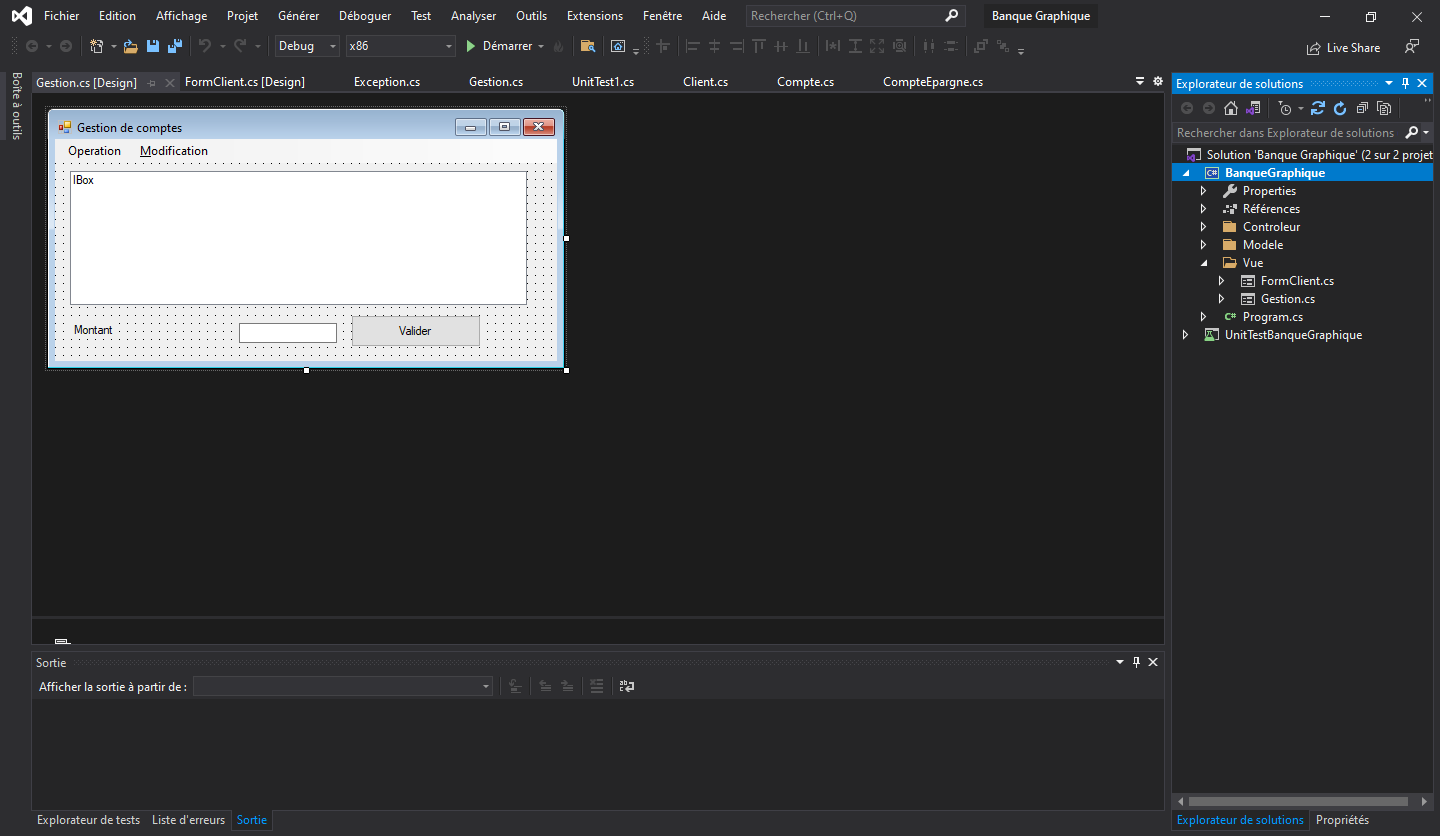Image resolution: width=1440 pixels, height=836 pixels.
Task: Open the Operation menu in the form designer
Action: coord(94,151)
